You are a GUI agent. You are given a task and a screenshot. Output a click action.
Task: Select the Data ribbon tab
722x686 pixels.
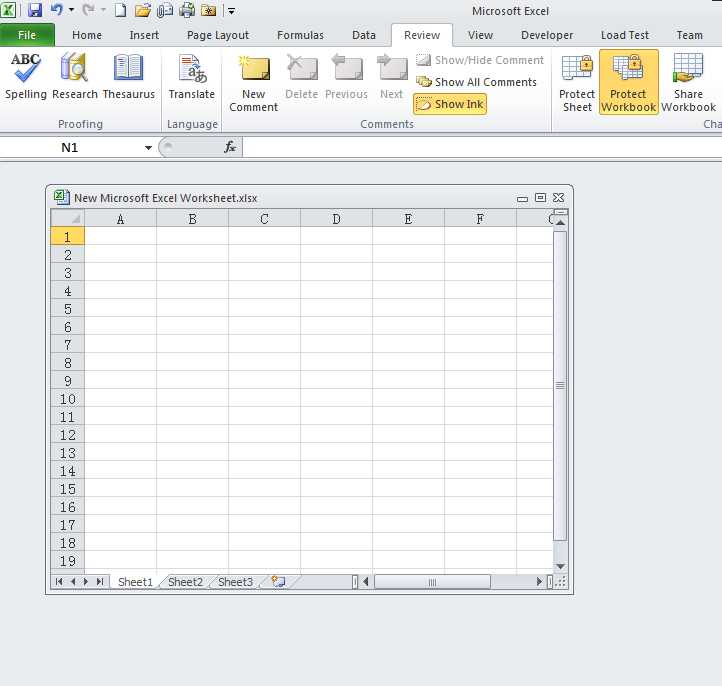(x=364, y=35)
